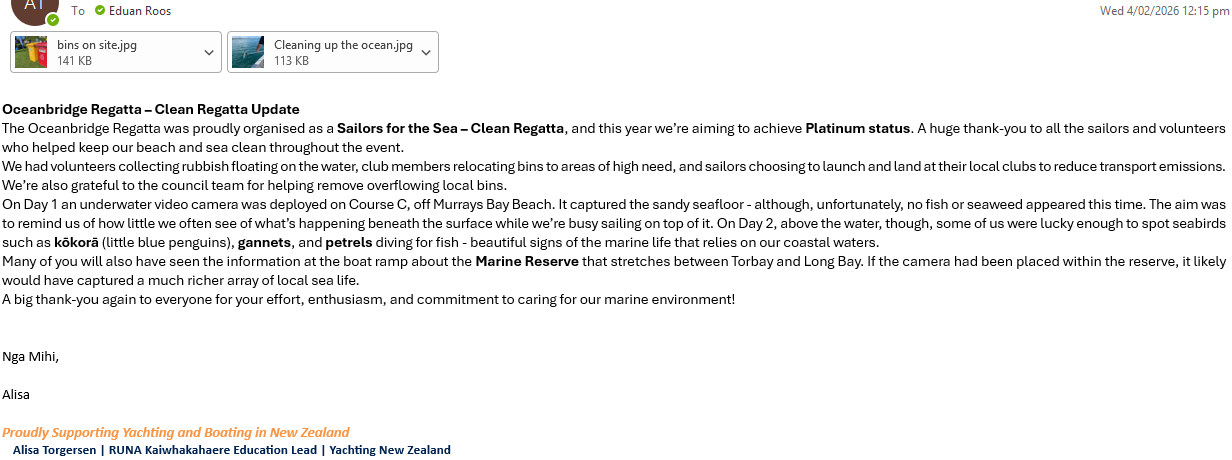Click the bold Platinum status text
Viewport: 1232px width, 460px height.
[858, 128]
